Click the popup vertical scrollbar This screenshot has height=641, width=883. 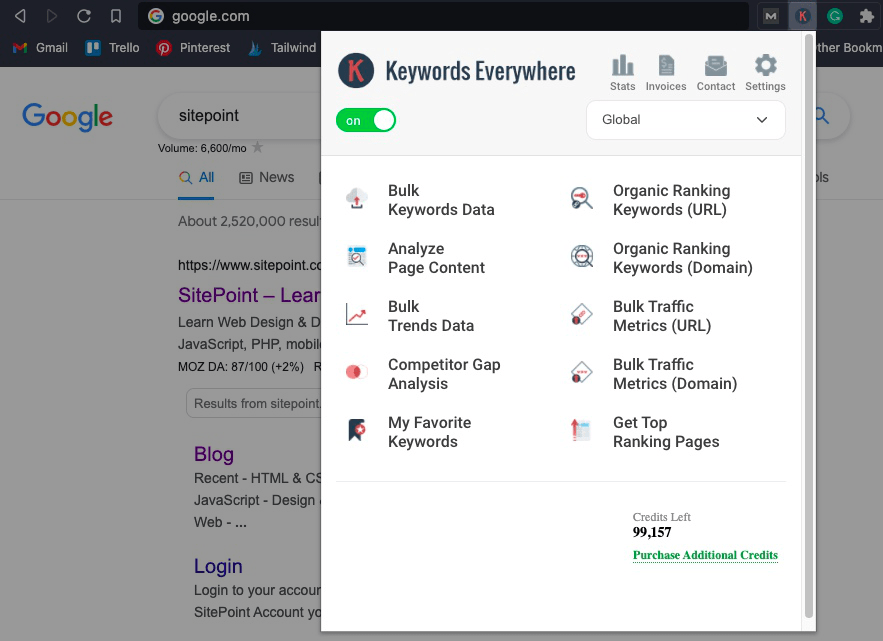click(809, 326)
